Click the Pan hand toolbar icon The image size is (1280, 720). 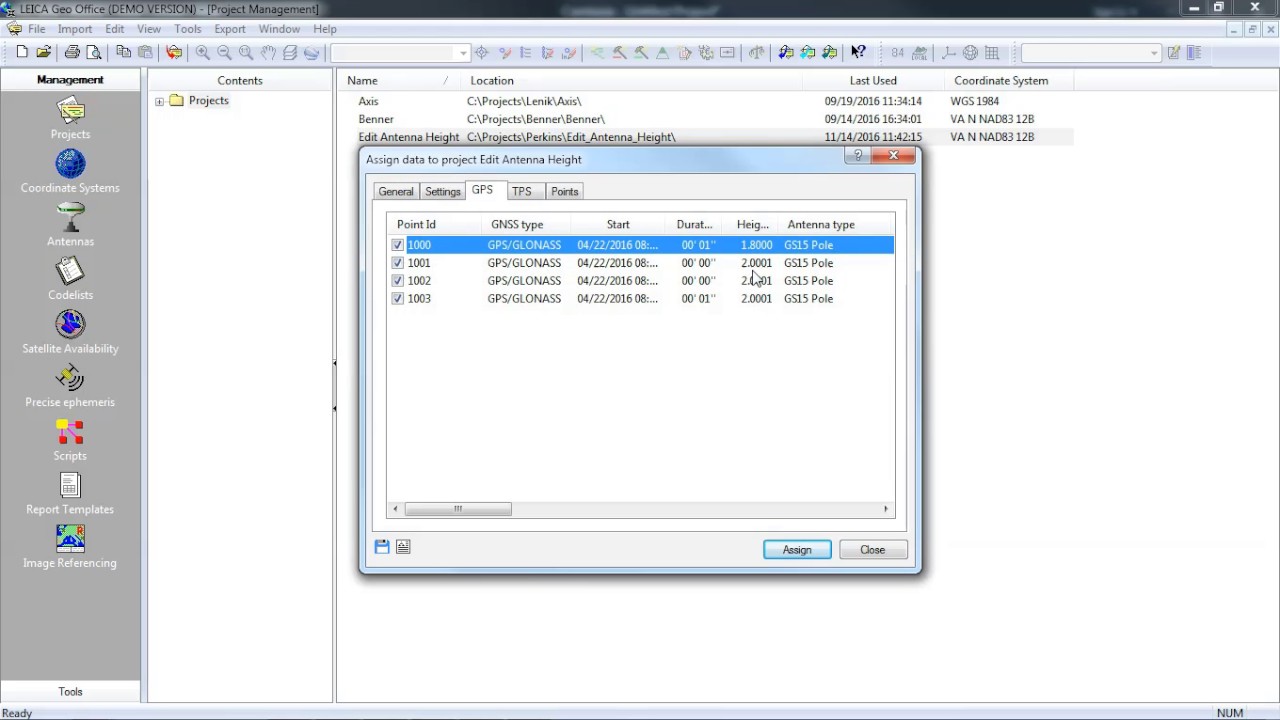[268, 53]
